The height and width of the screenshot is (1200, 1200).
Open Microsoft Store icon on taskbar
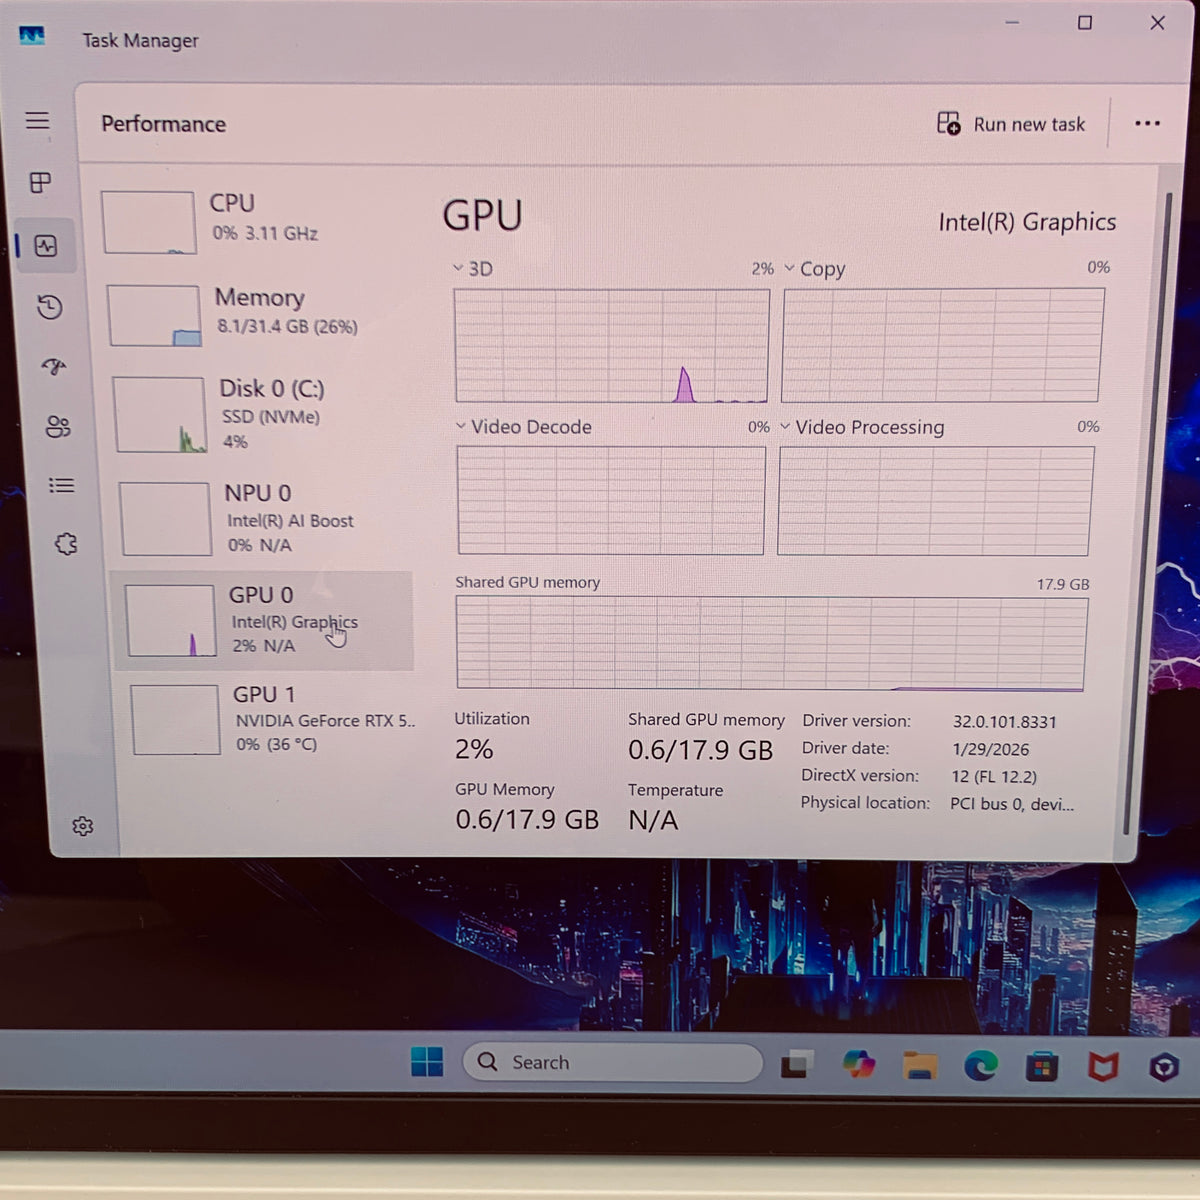pyautogui.click(x=1042, y=1067)
